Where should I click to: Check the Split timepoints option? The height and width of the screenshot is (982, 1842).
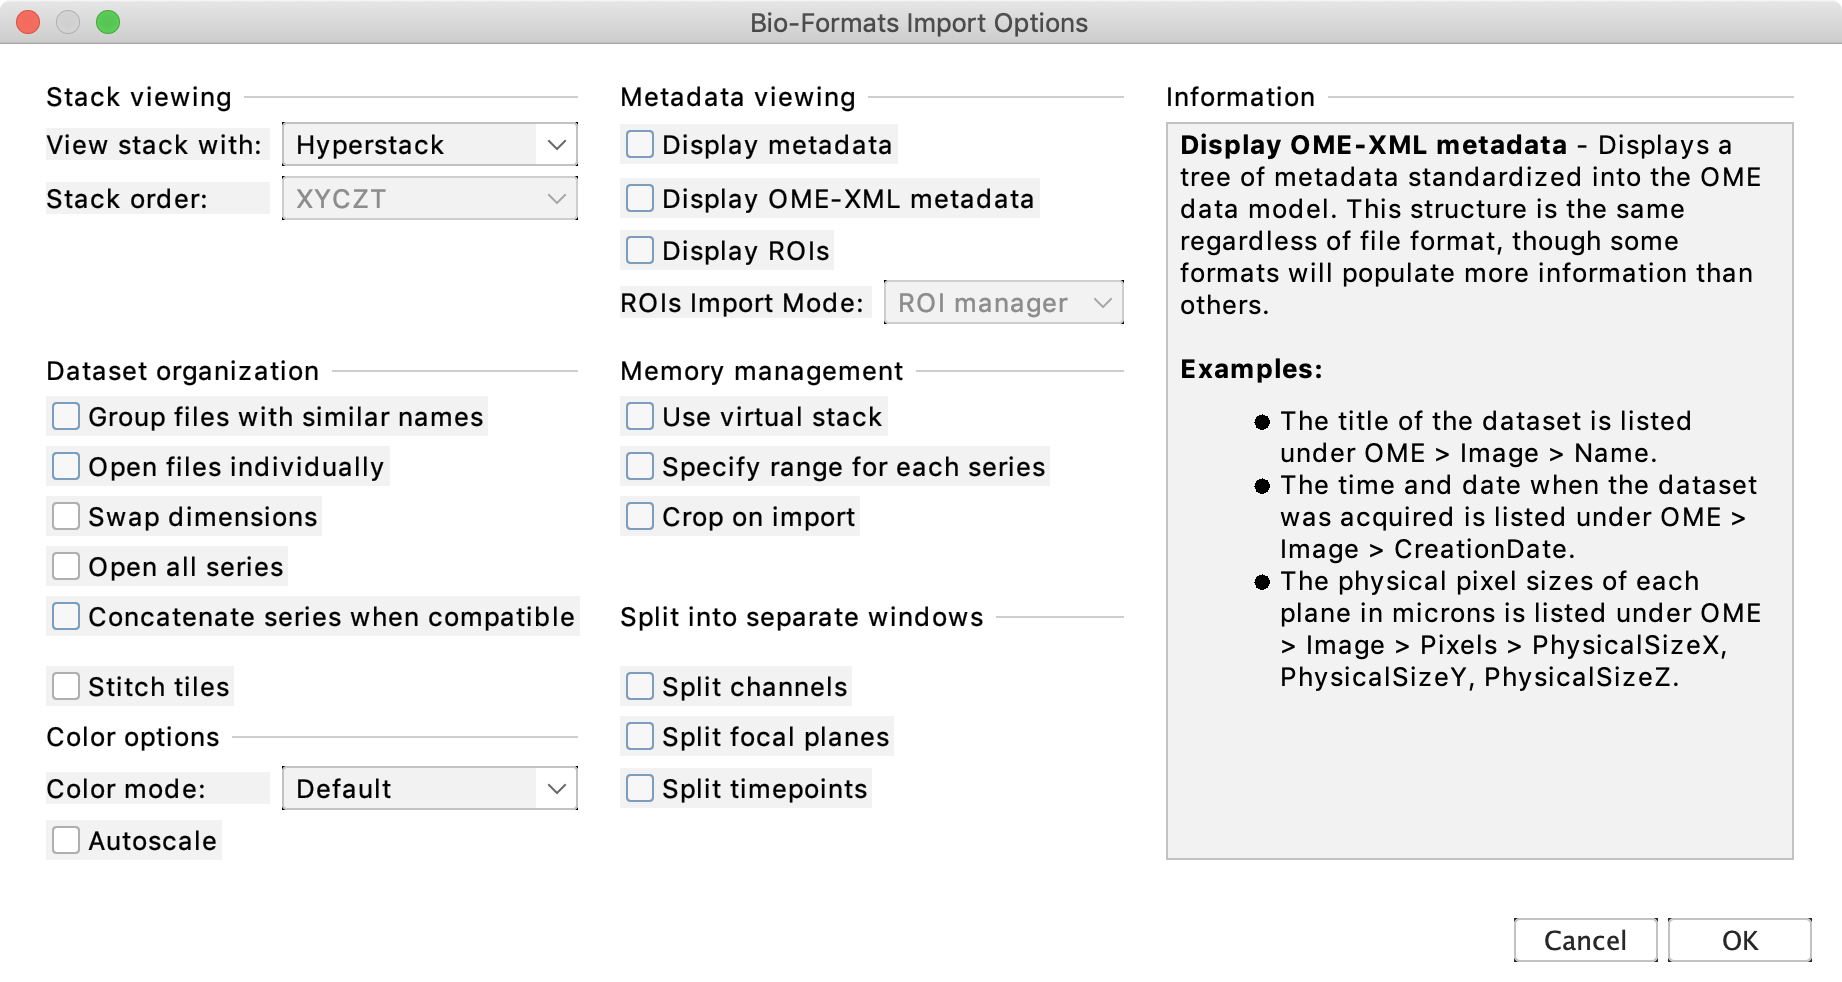(639, 788)
